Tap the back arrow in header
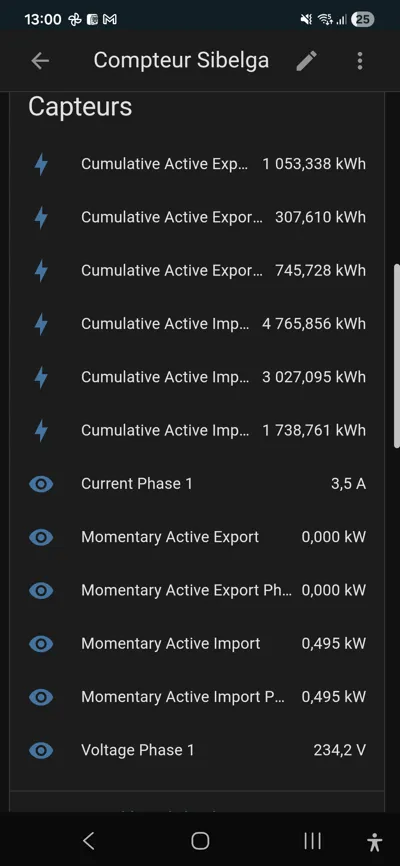This screenshot has height=866, width=400. coord(40,61)
